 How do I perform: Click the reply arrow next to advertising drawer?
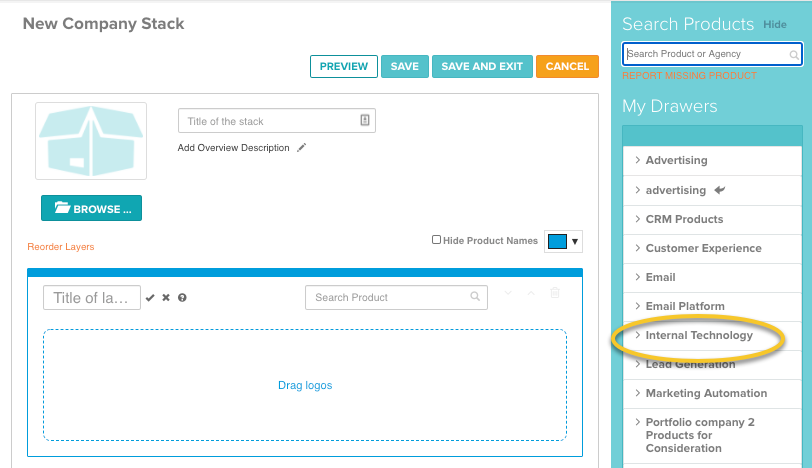click(x=719, y=190)
